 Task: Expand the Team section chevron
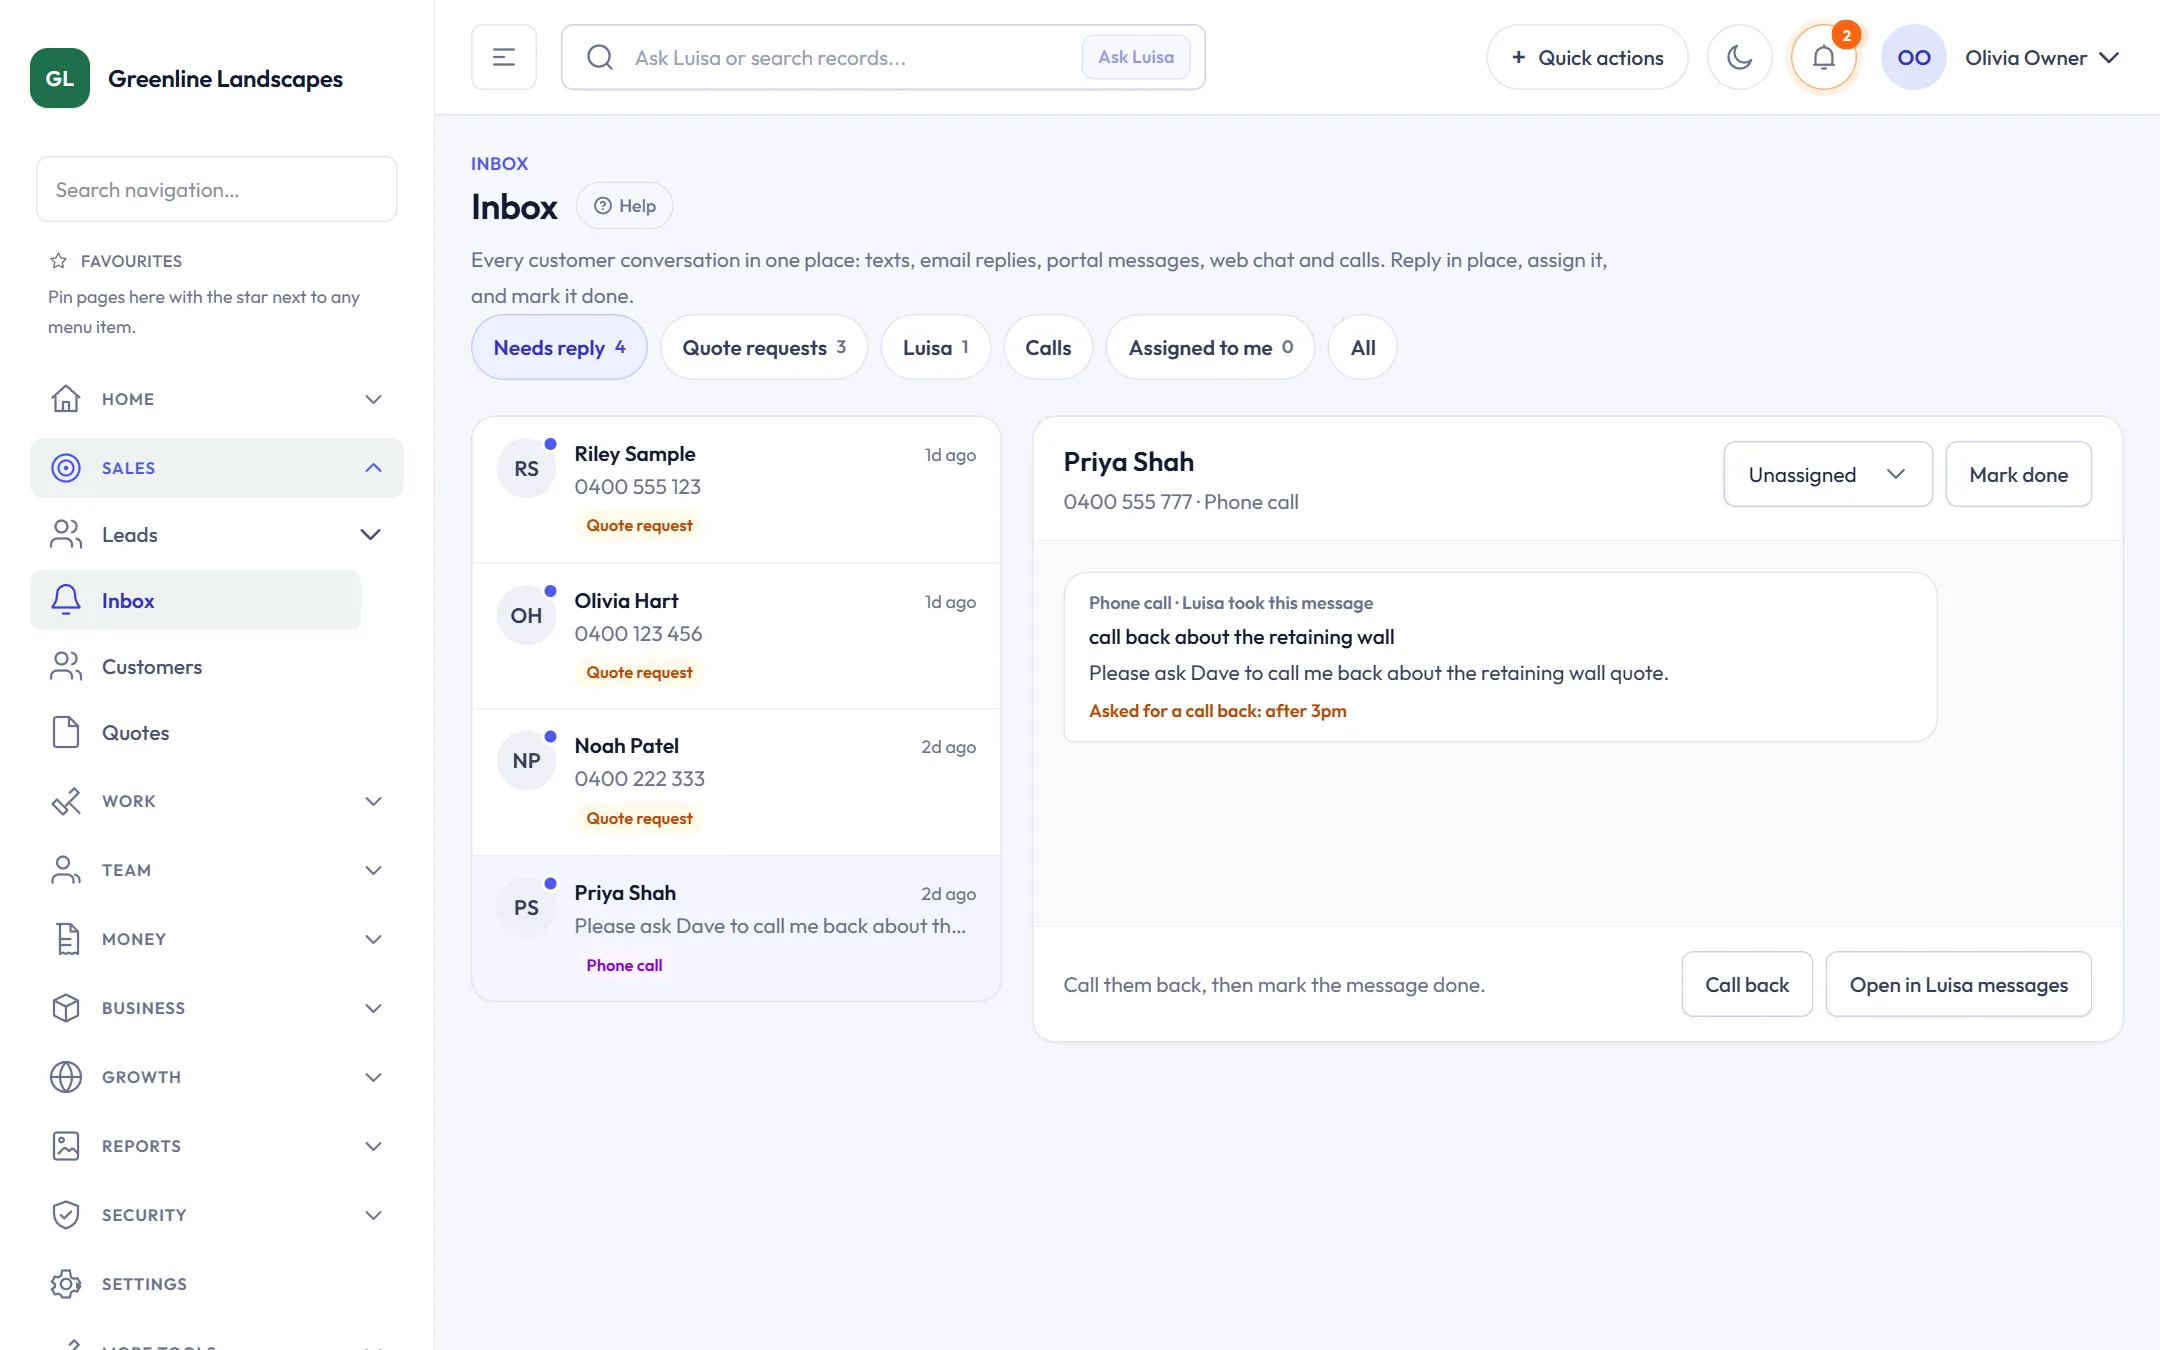click(373, 870)
